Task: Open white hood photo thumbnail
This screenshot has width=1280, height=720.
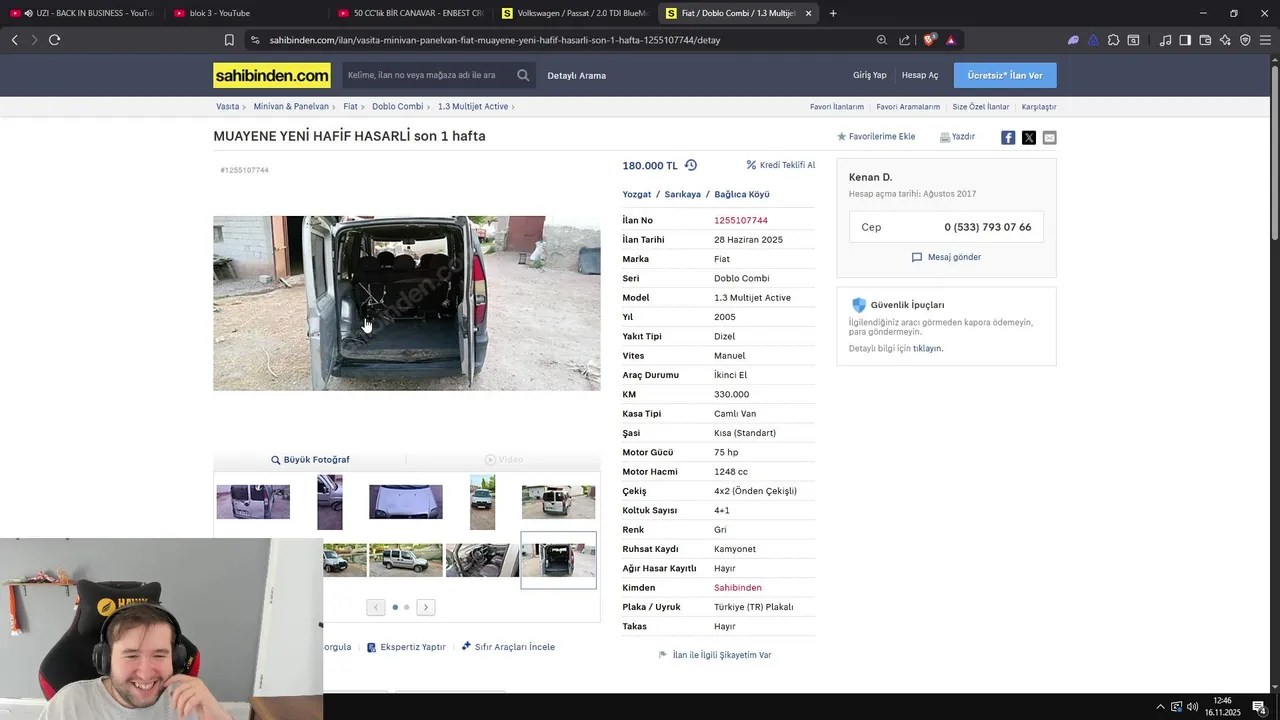Action: click(x=406, y=502)
